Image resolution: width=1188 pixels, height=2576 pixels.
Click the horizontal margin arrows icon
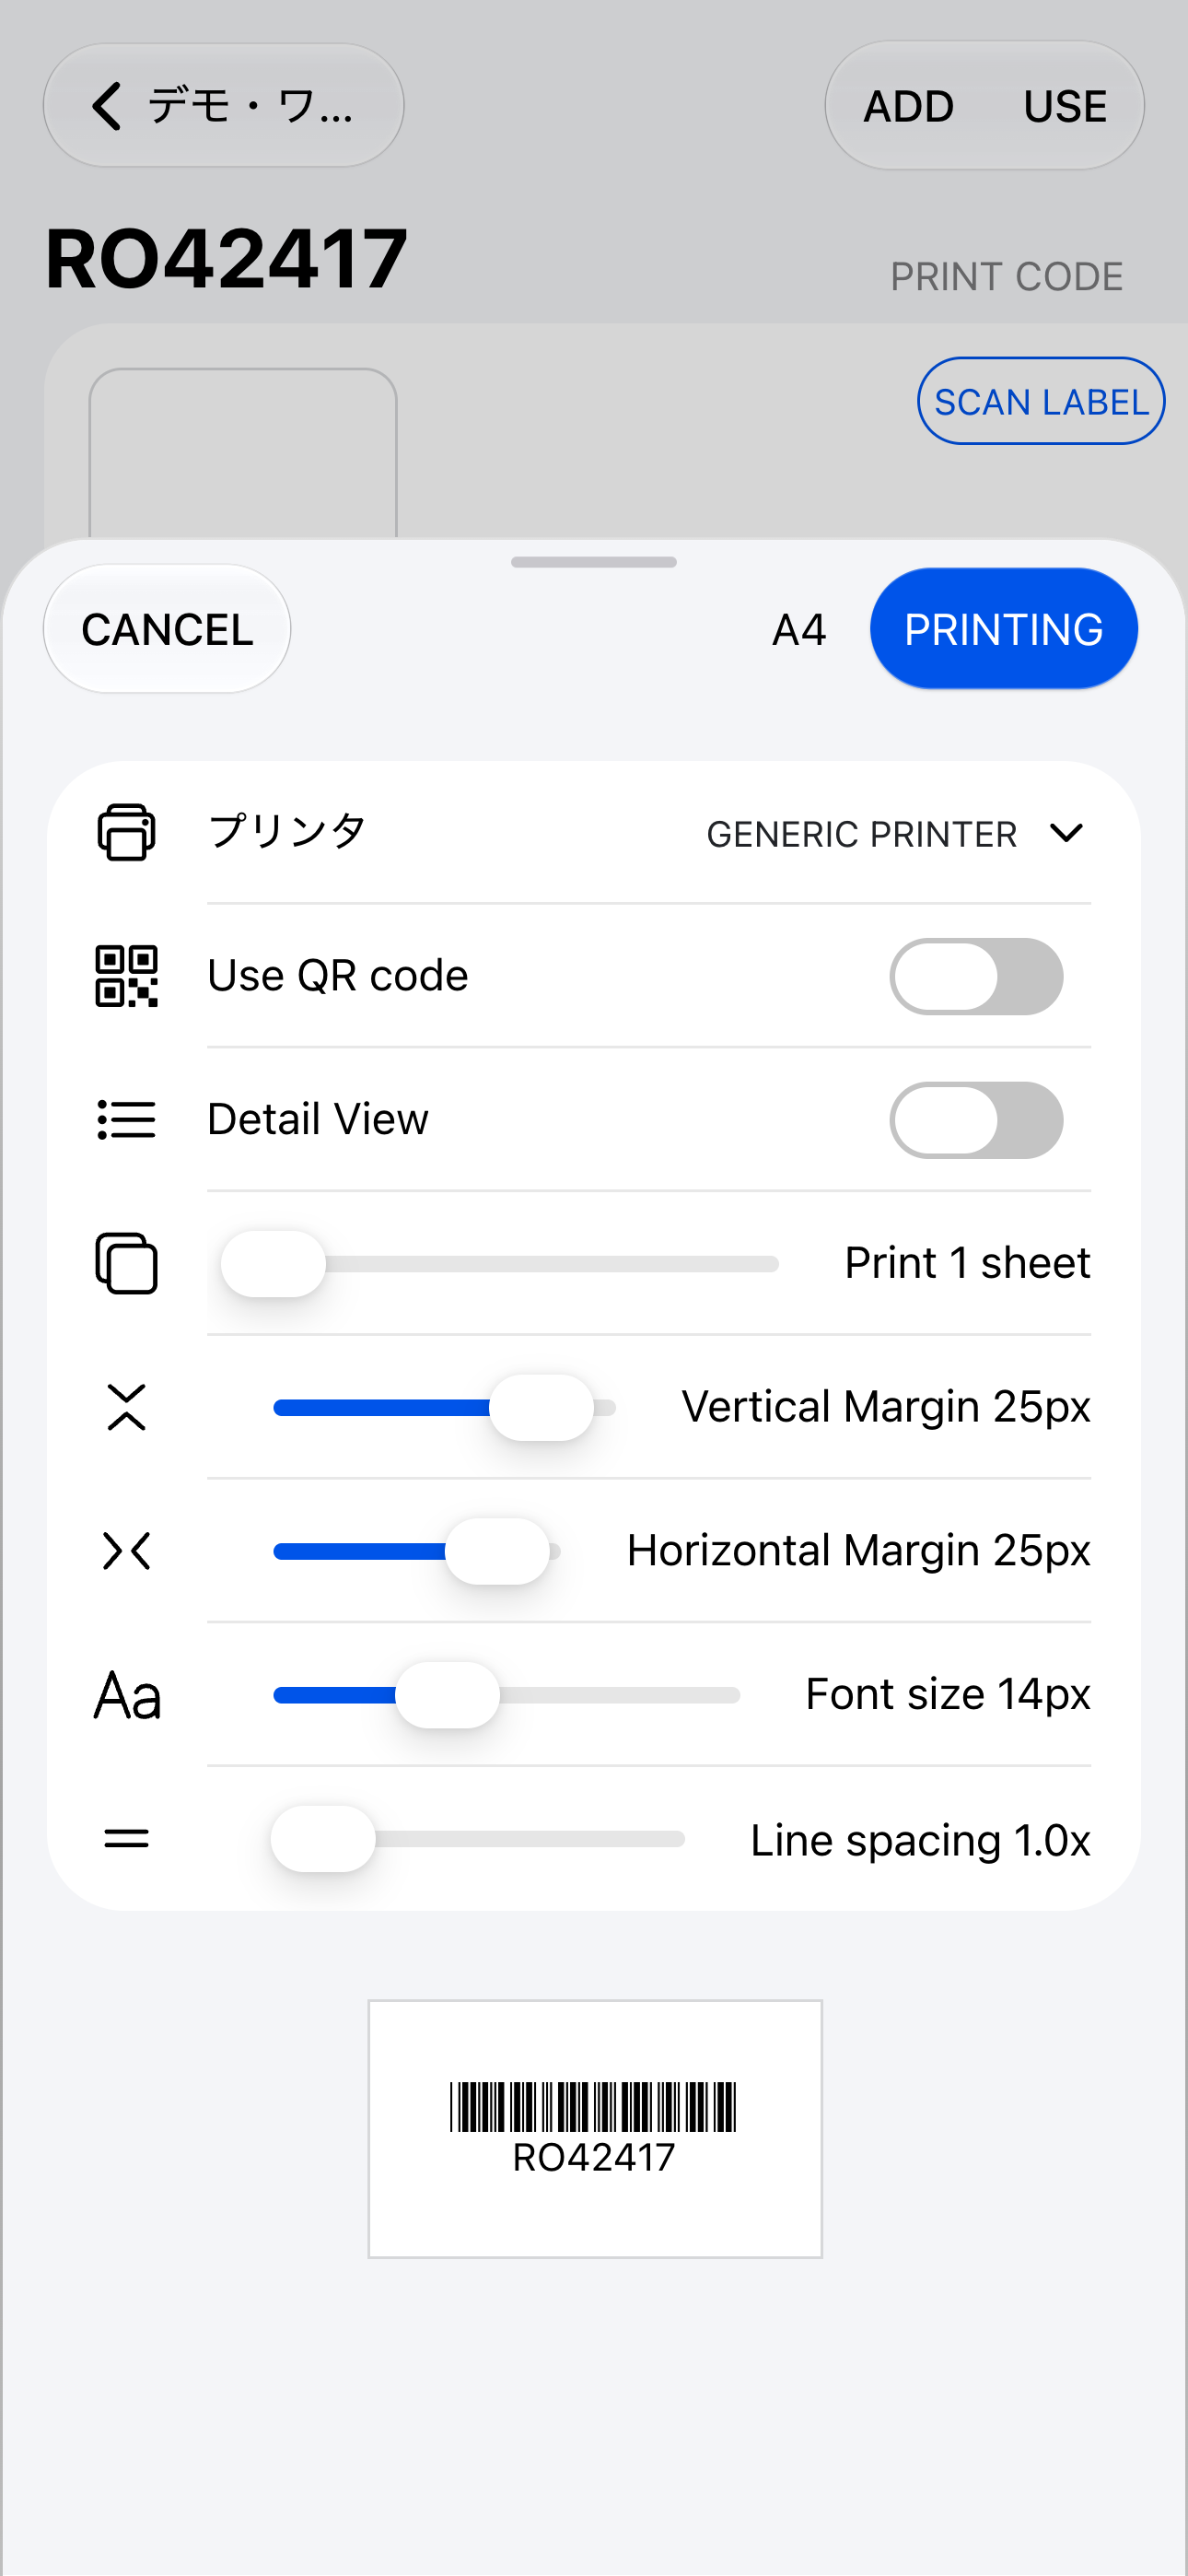point(126,1551)
